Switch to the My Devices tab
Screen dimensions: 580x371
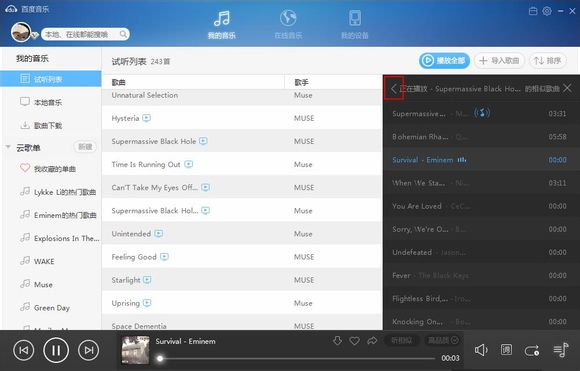point(354,24)
